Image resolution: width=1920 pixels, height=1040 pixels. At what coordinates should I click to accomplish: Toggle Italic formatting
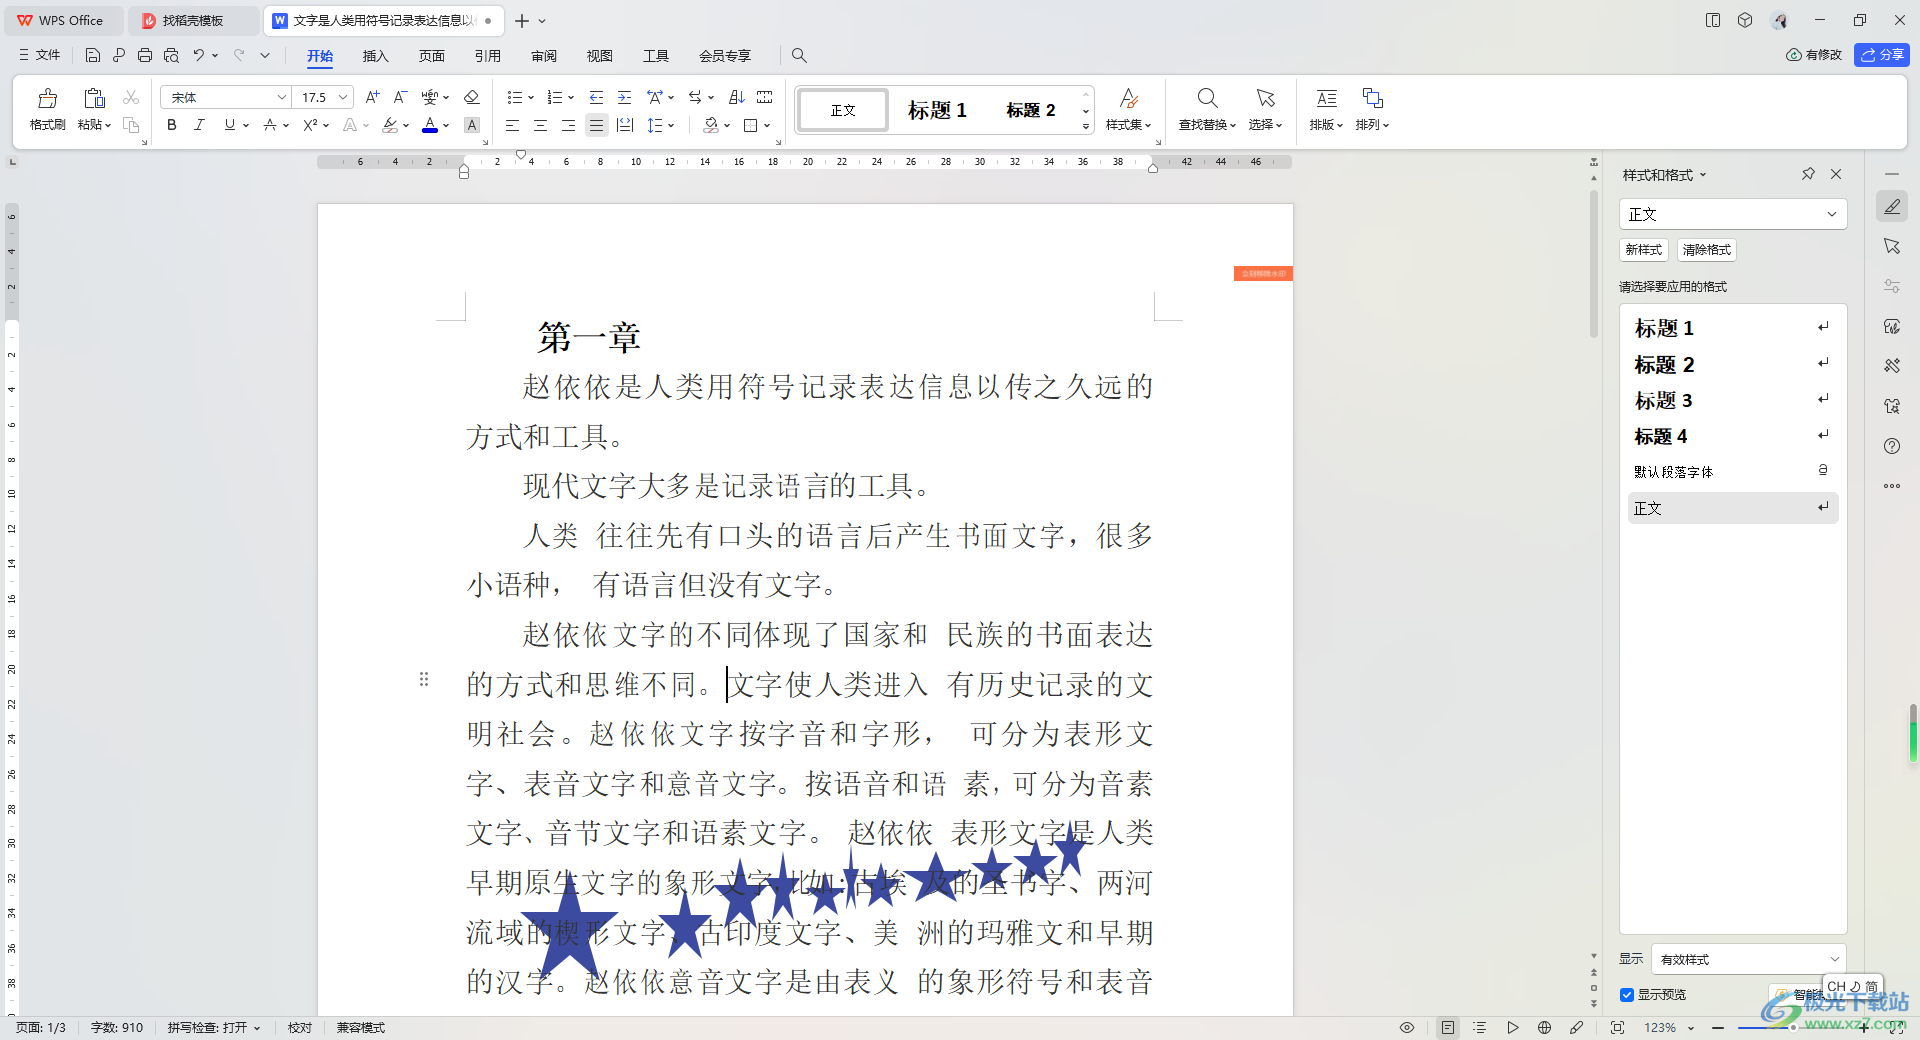tap(199, 125)
